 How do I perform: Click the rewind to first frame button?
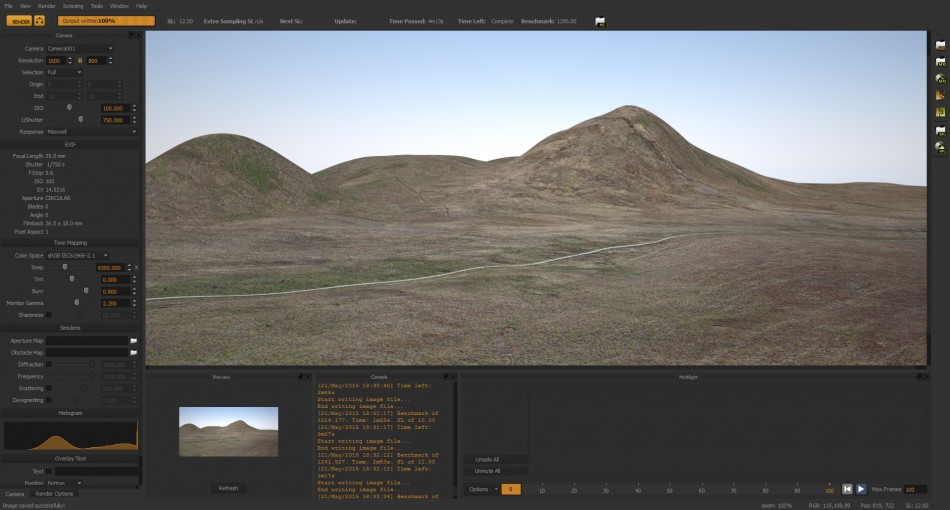pyautogui.click(x=847, y=489)
